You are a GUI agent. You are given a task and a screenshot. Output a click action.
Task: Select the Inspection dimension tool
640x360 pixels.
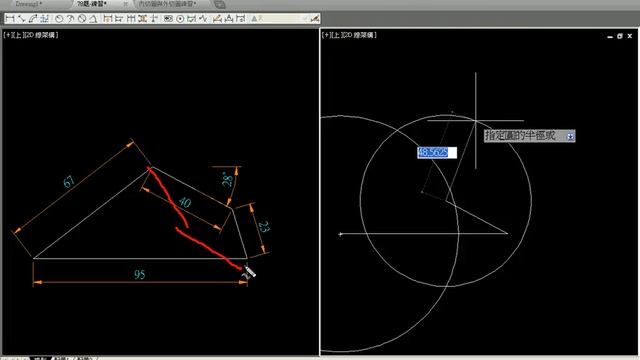(x=191, y=19)
